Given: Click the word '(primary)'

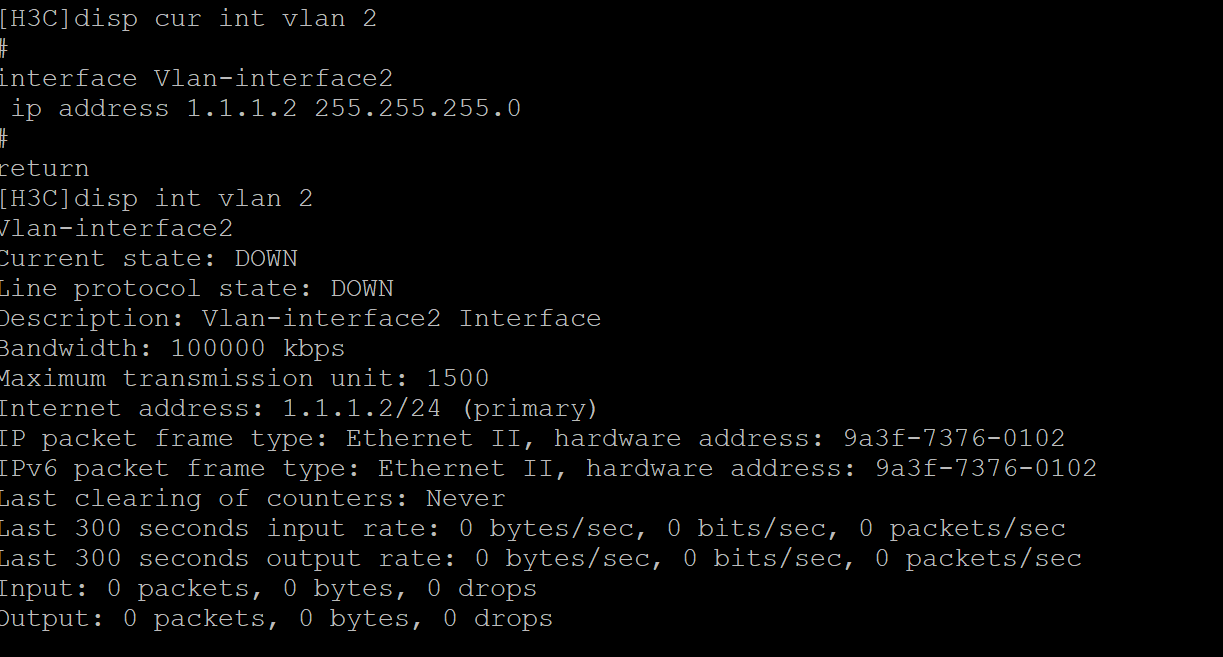Looking at the screenshot, I should tap(529, 408).
